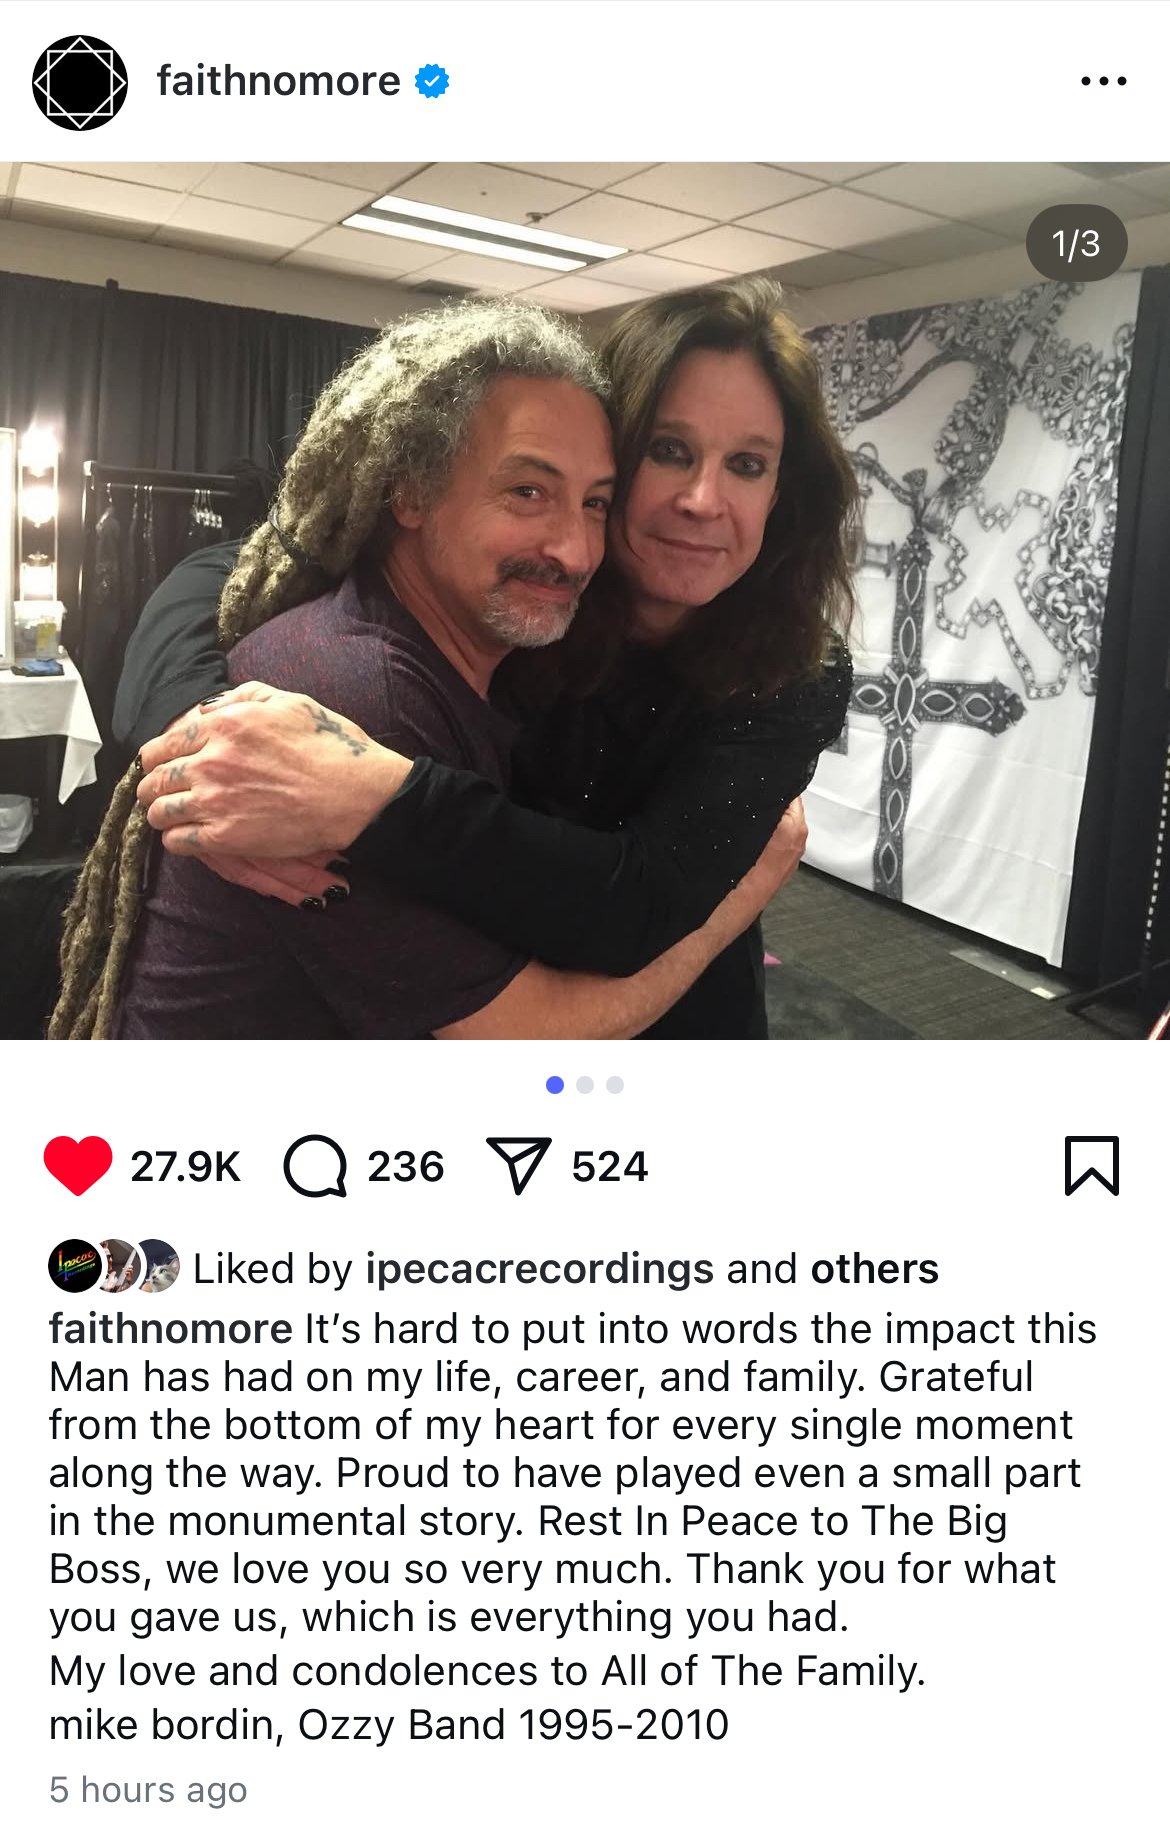Unlike the post via red heart icon
This screenshot has height=1830, width=1170.
(x=78, y=1166)
